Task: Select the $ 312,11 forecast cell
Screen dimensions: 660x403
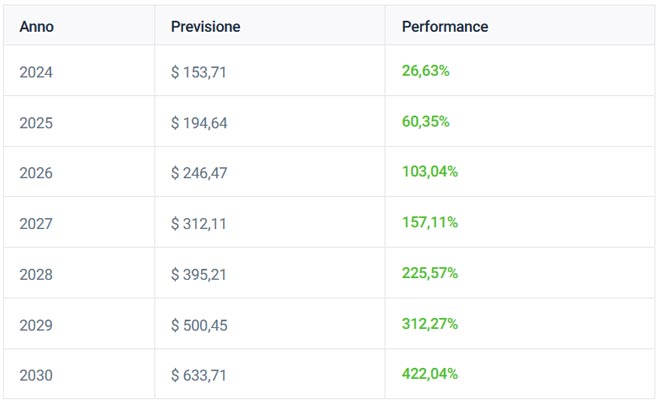Action: click(x=198, y=224)
